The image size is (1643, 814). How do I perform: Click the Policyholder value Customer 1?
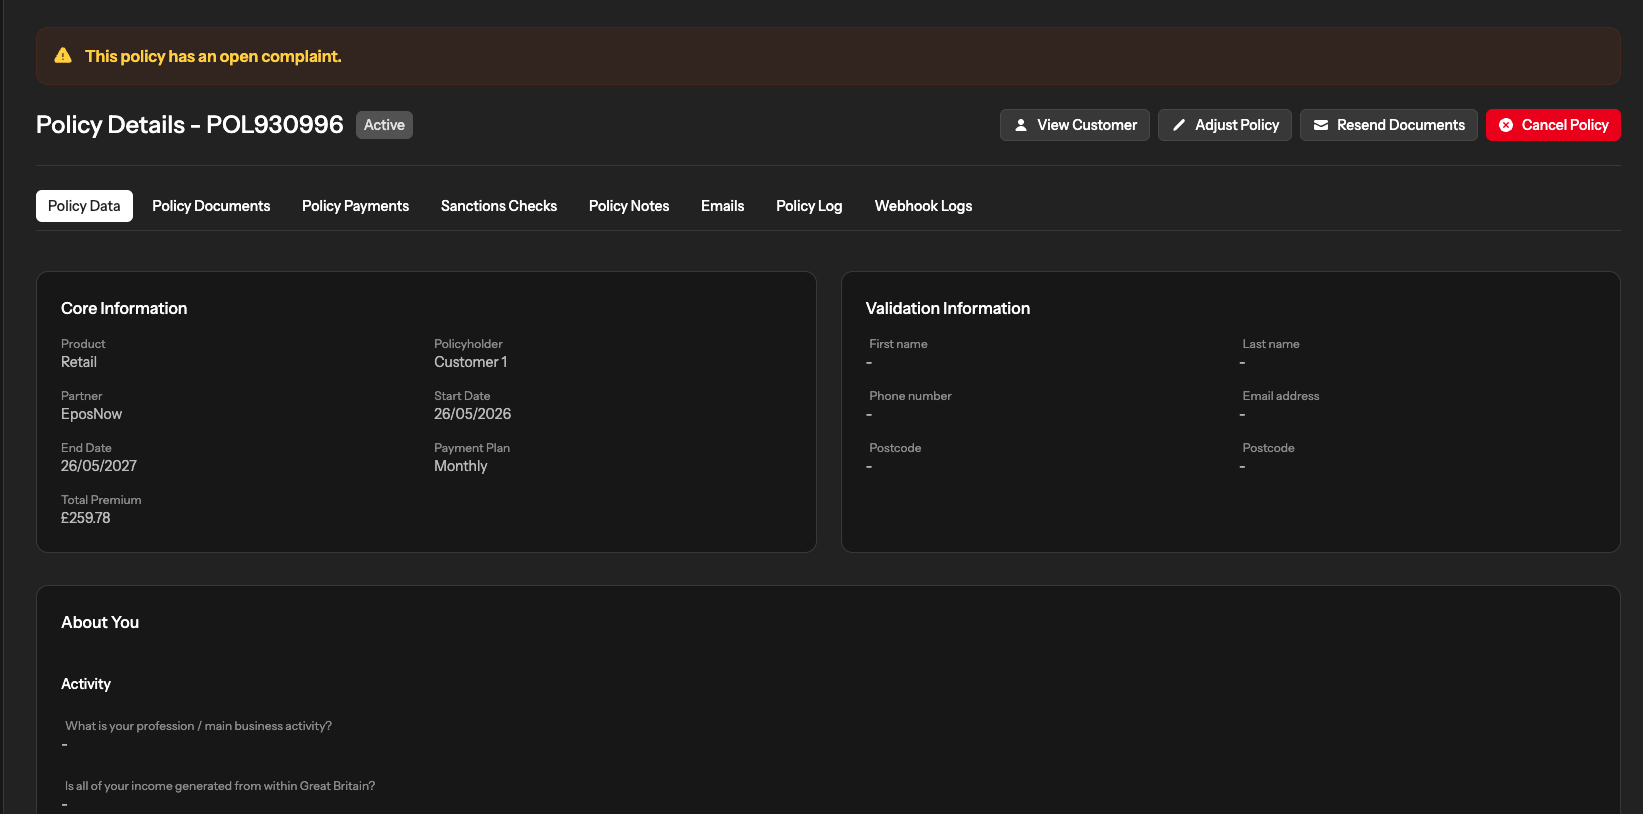pos(471,362)
